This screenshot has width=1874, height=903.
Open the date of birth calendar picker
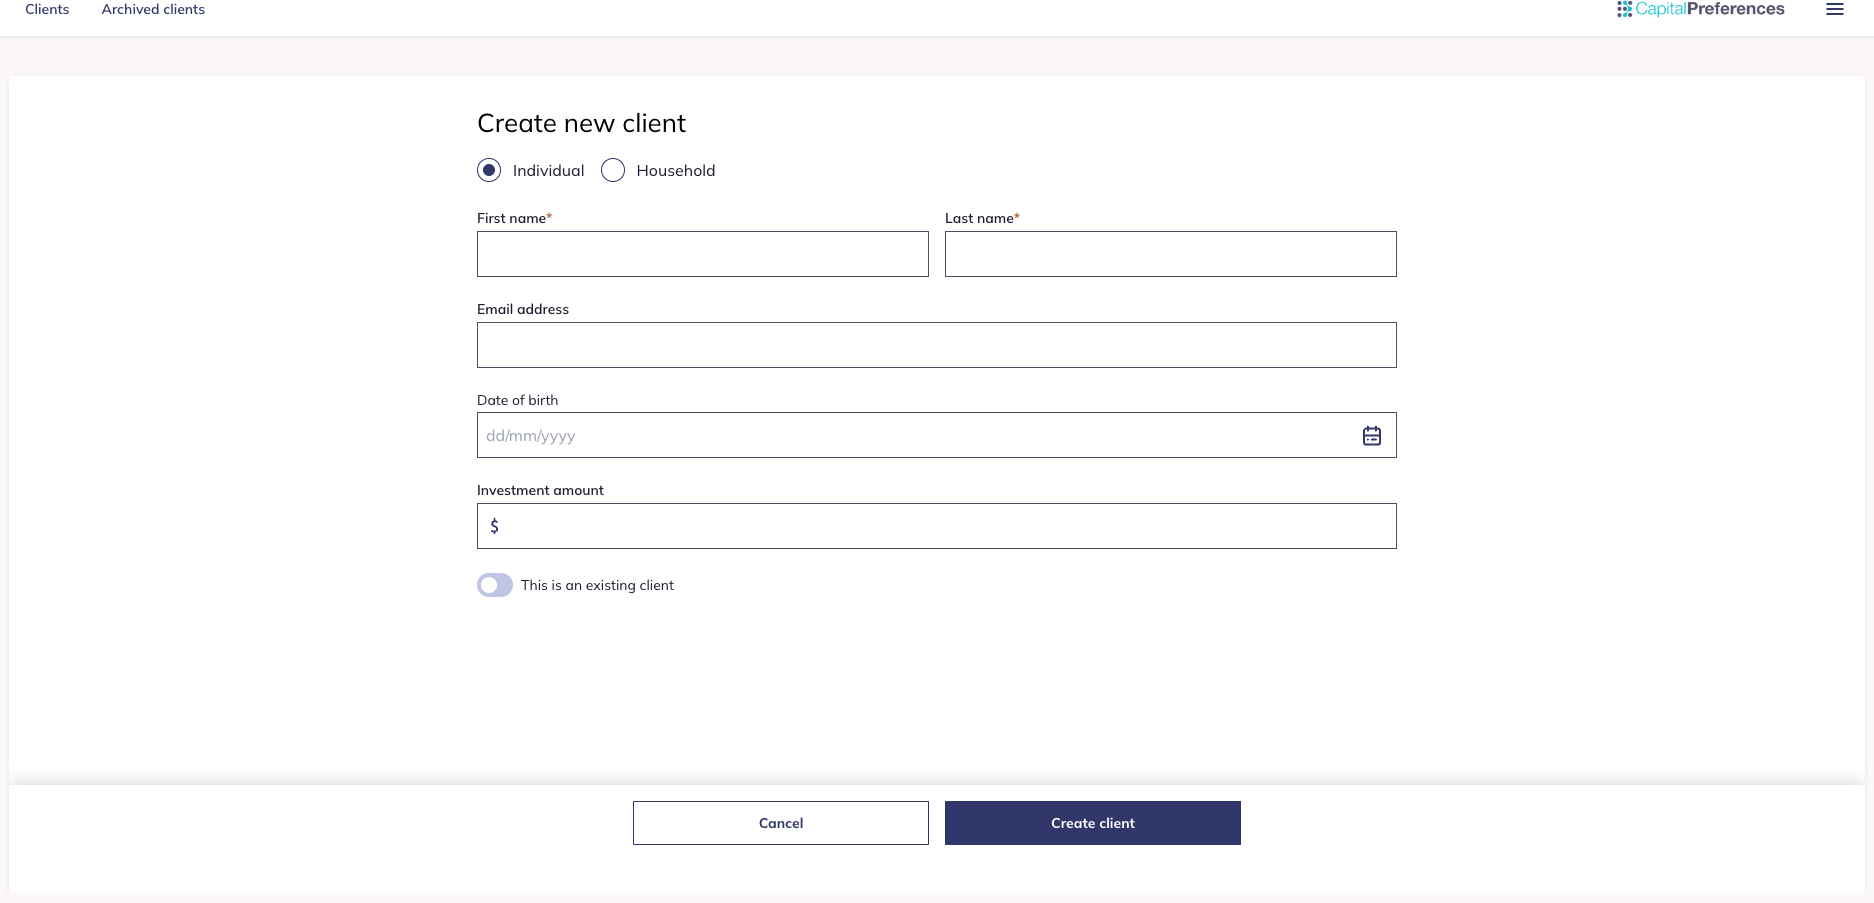[x=1372, y=436]
